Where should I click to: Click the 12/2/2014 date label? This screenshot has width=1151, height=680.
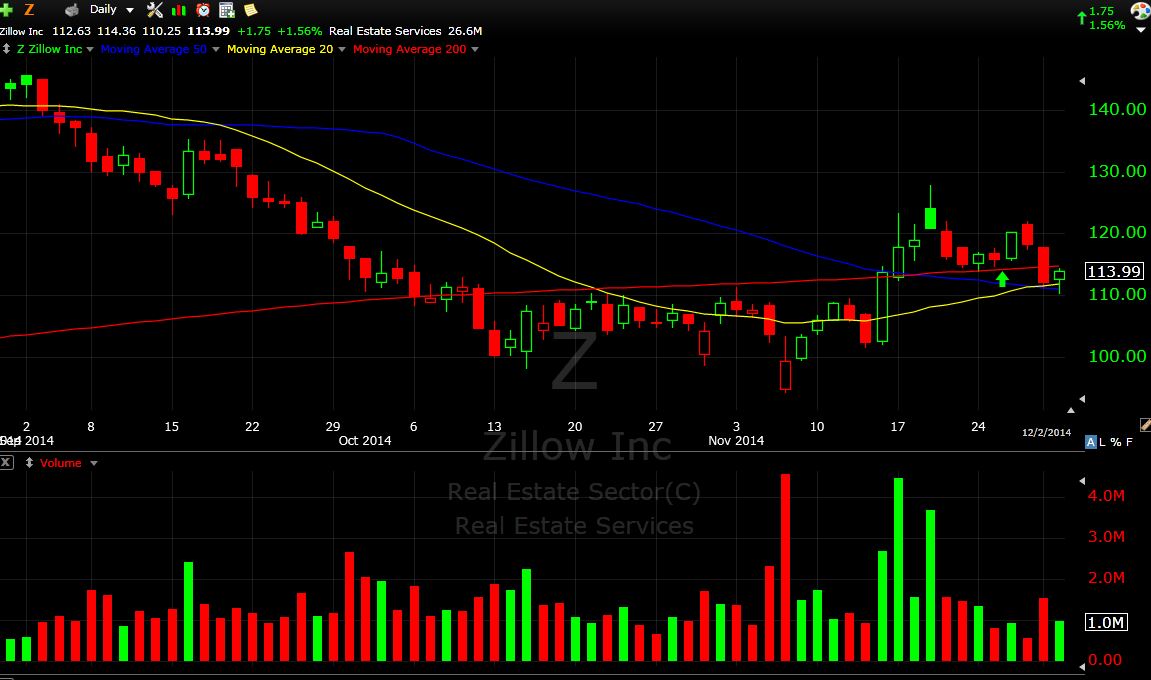1046,432
